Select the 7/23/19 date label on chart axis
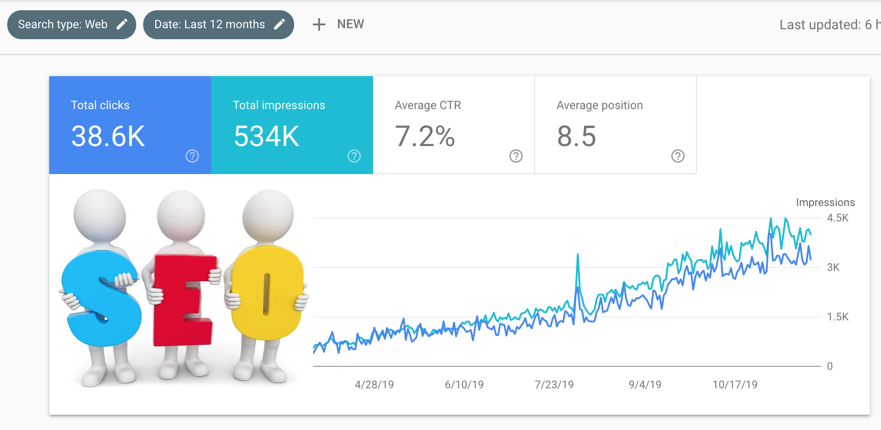 click(x=554, y=384)
